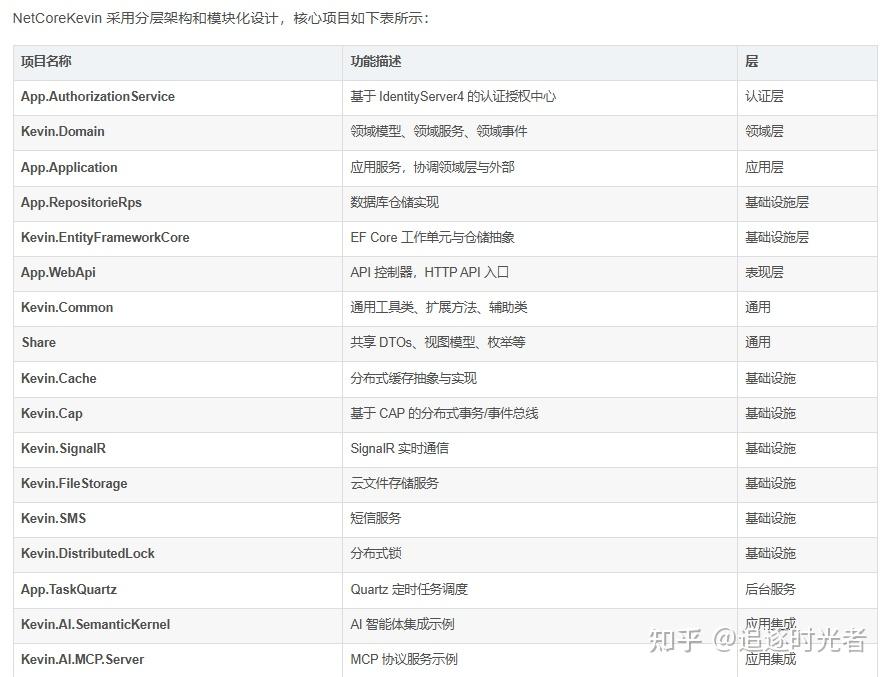The width and height of the screenshot is (890, 677).
Task: Click the 短信服务 description
Action: pos(376,518)
